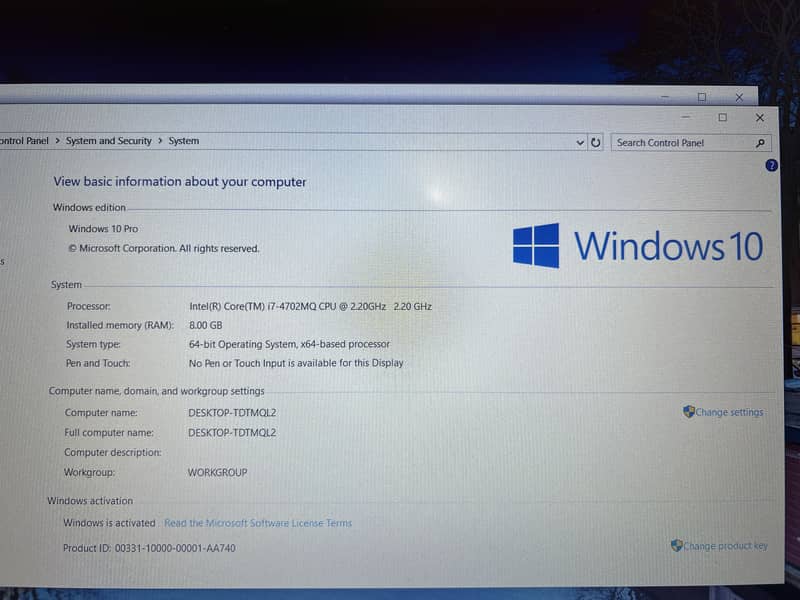Read the Microsoft Software License Terms
Image resolution: width=800 pixels, height=600 pixels.
pyautogui.click(x=258, y=523)
